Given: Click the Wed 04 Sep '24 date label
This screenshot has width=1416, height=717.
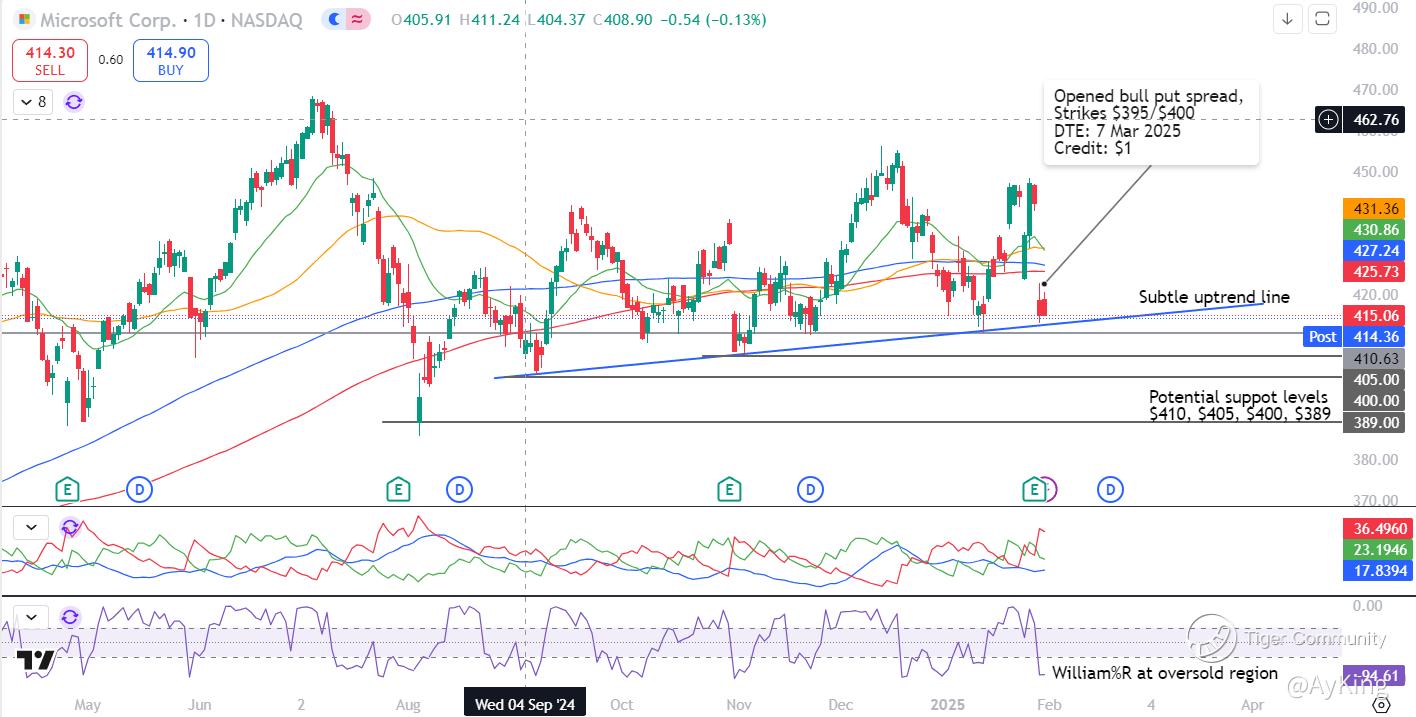Looking at the screenshot, I should tap(525, 705).
